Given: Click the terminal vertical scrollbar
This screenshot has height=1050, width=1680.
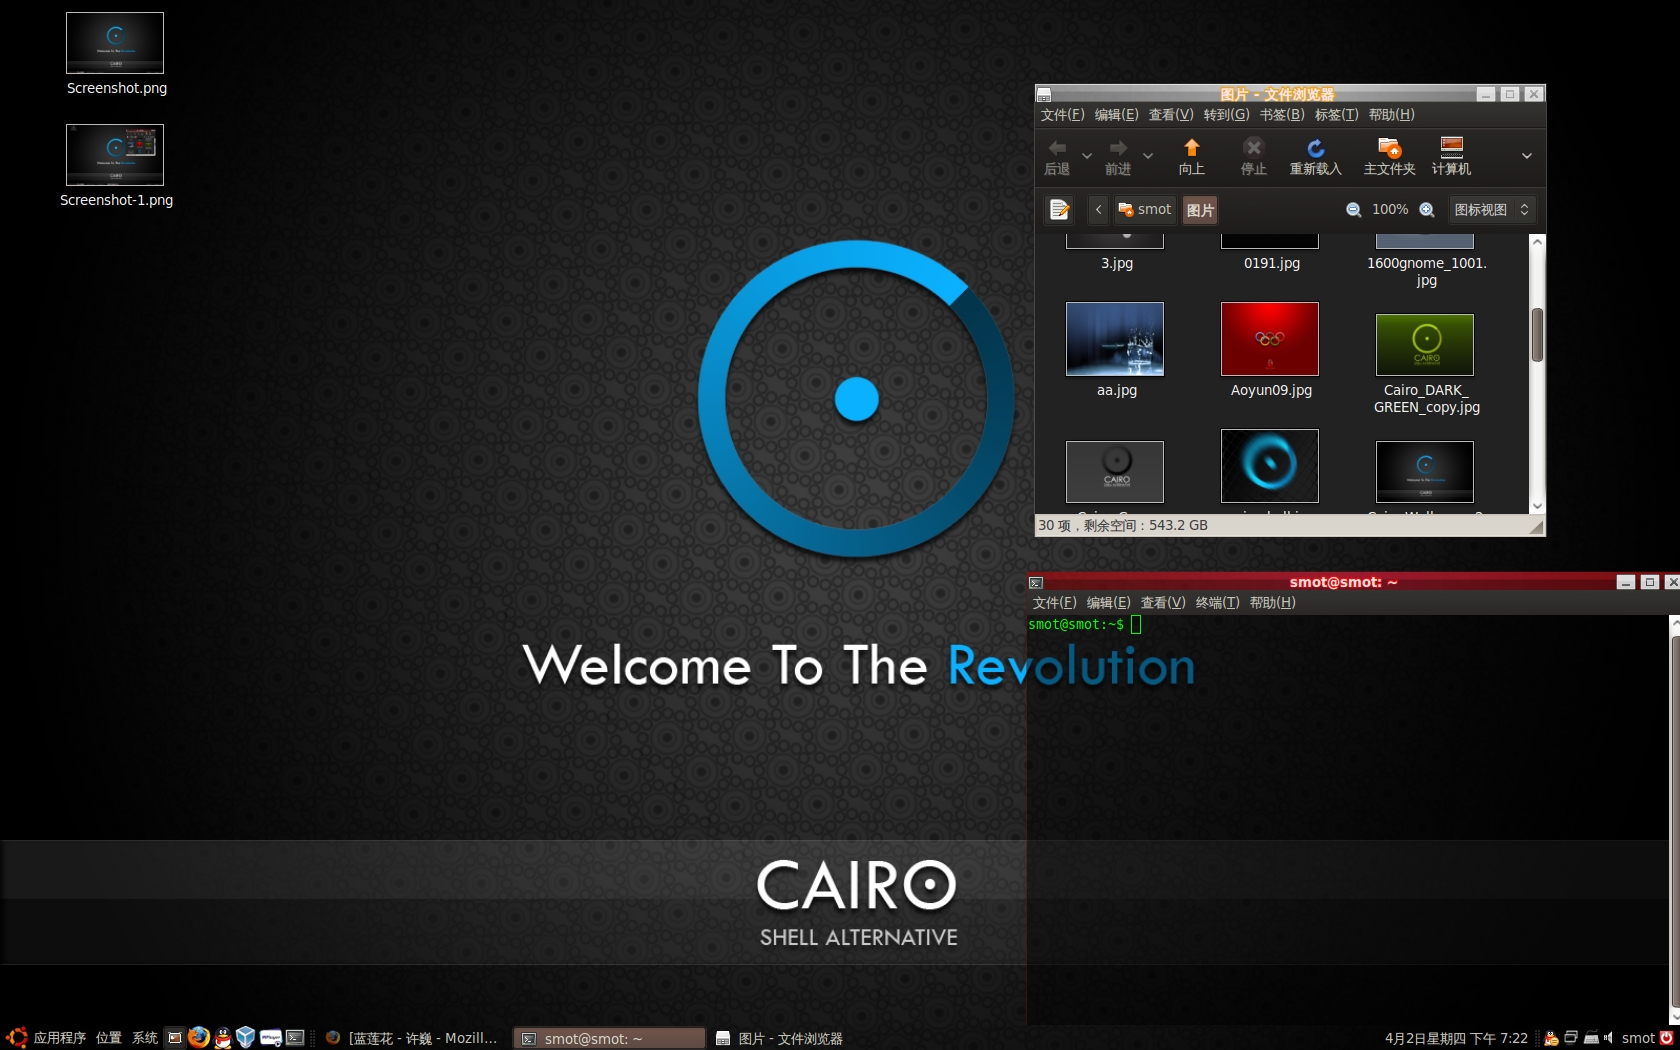Looking at the screenshot, I should (x=1675, y=820).
